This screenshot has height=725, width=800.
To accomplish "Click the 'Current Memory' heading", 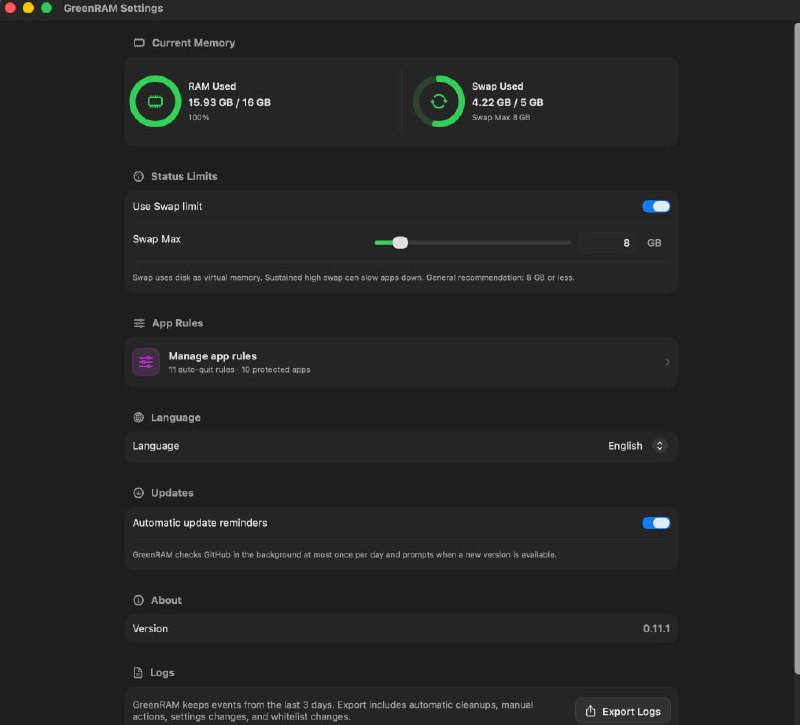I will coord(193,43).
